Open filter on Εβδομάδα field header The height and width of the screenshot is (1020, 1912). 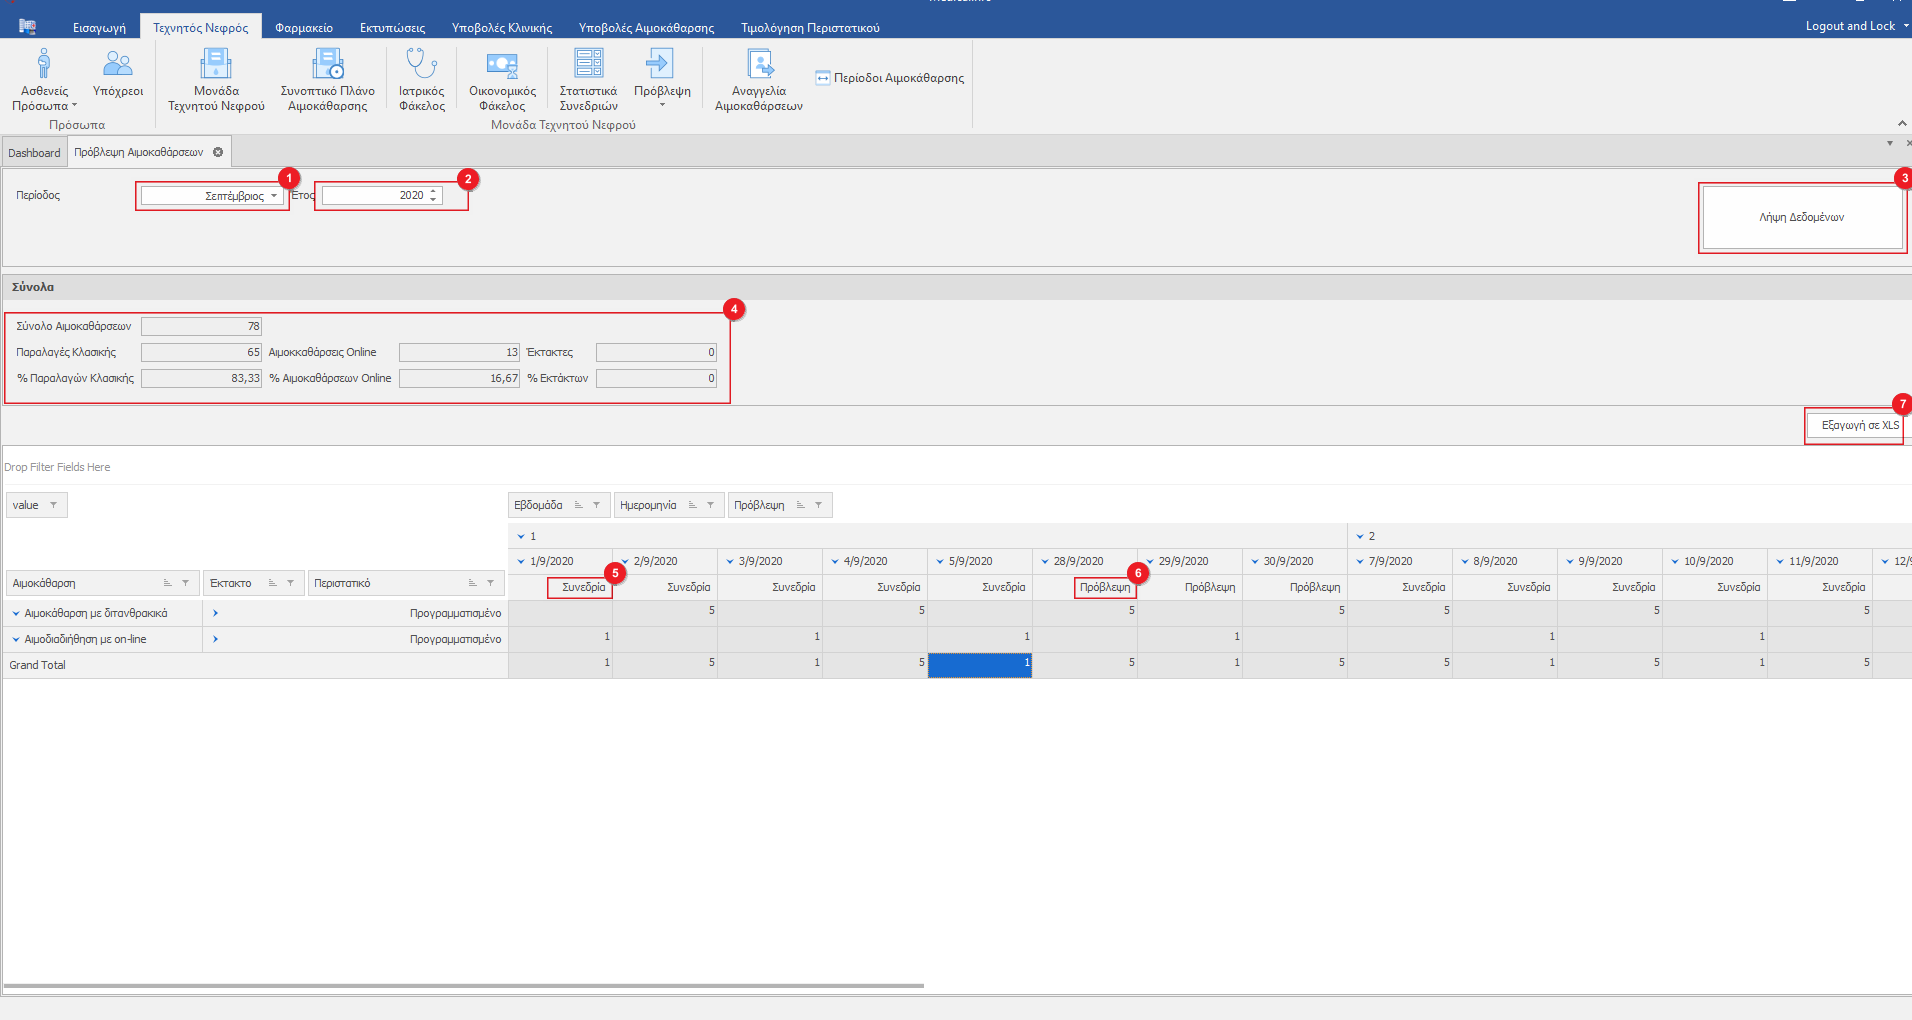596,505
